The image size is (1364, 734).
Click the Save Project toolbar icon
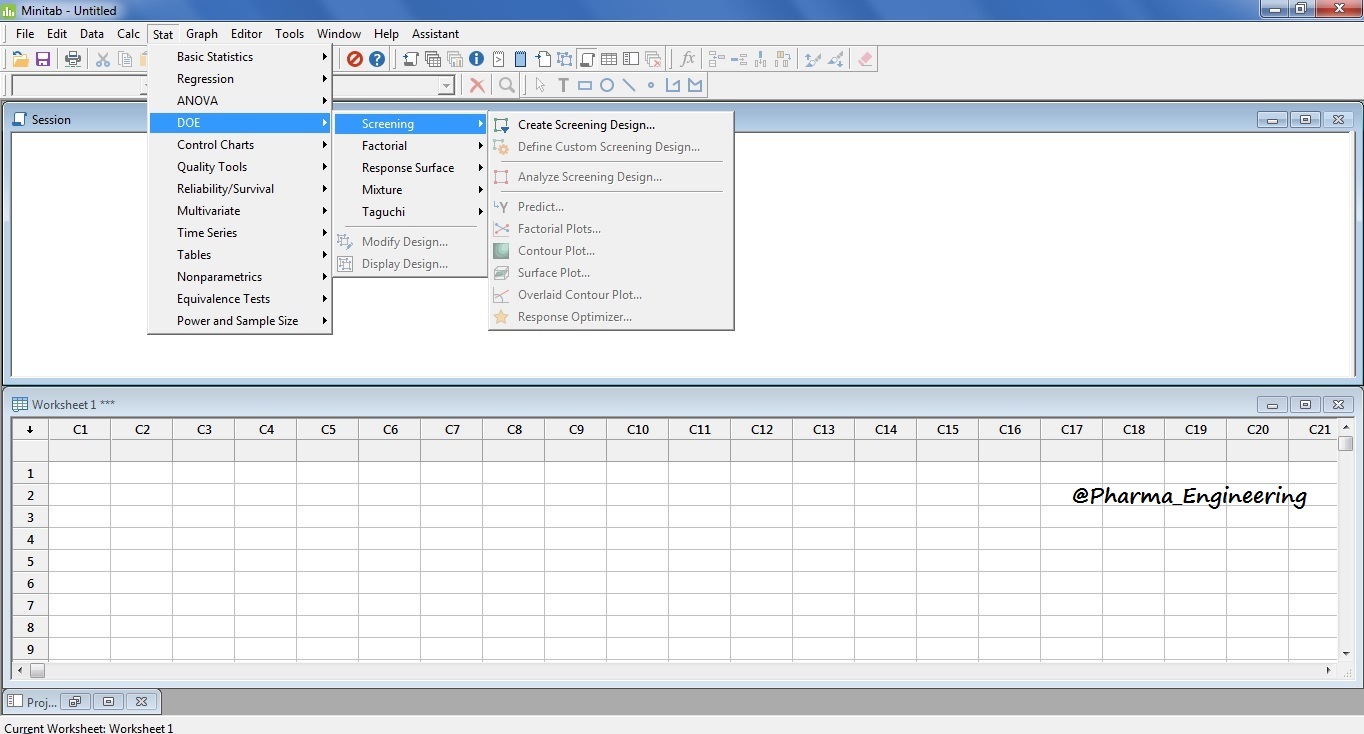pos(43,58)
